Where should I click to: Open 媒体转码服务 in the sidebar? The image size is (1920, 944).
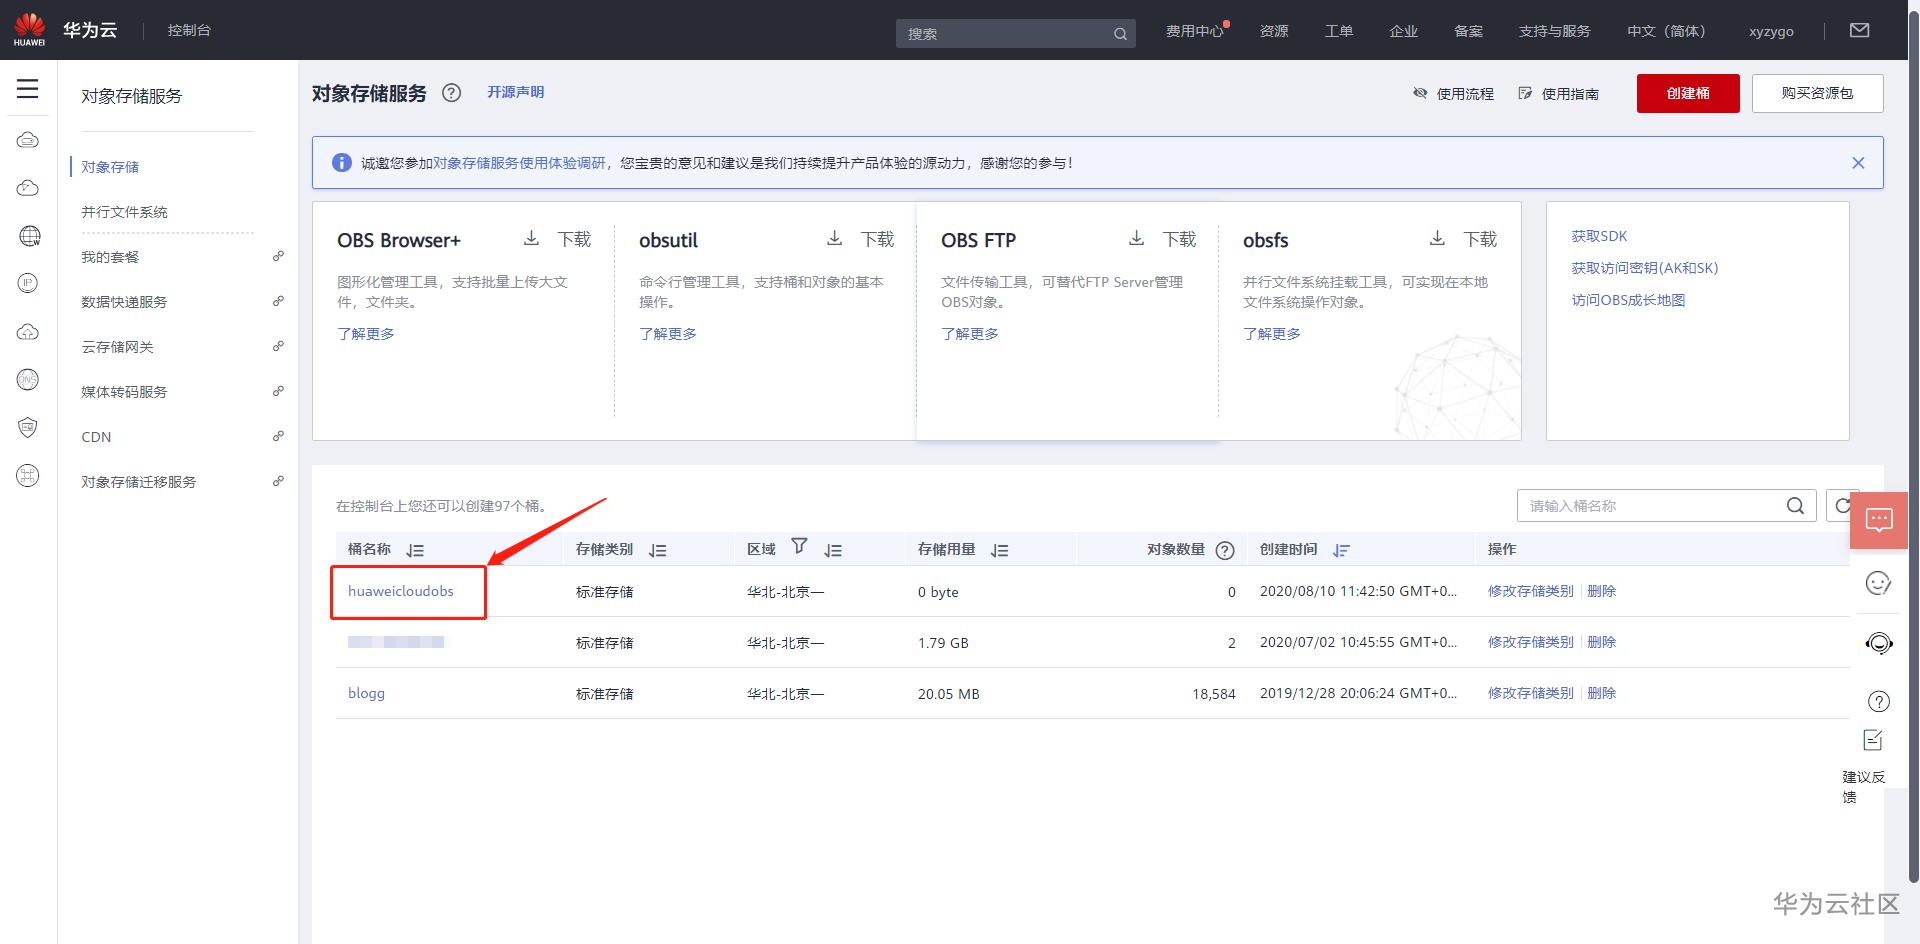tap(124, 392)
